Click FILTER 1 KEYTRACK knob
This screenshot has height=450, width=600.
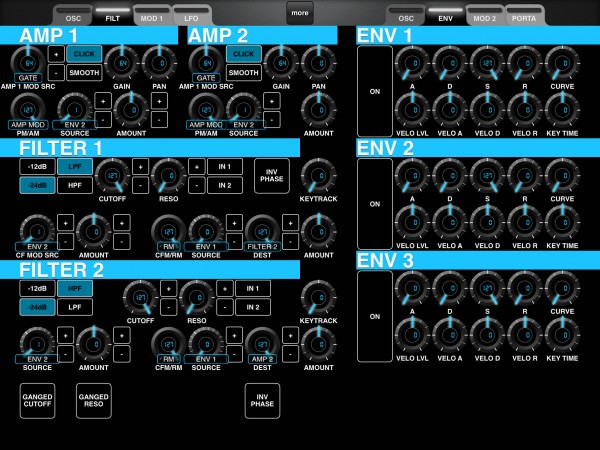tap(319, 176)
